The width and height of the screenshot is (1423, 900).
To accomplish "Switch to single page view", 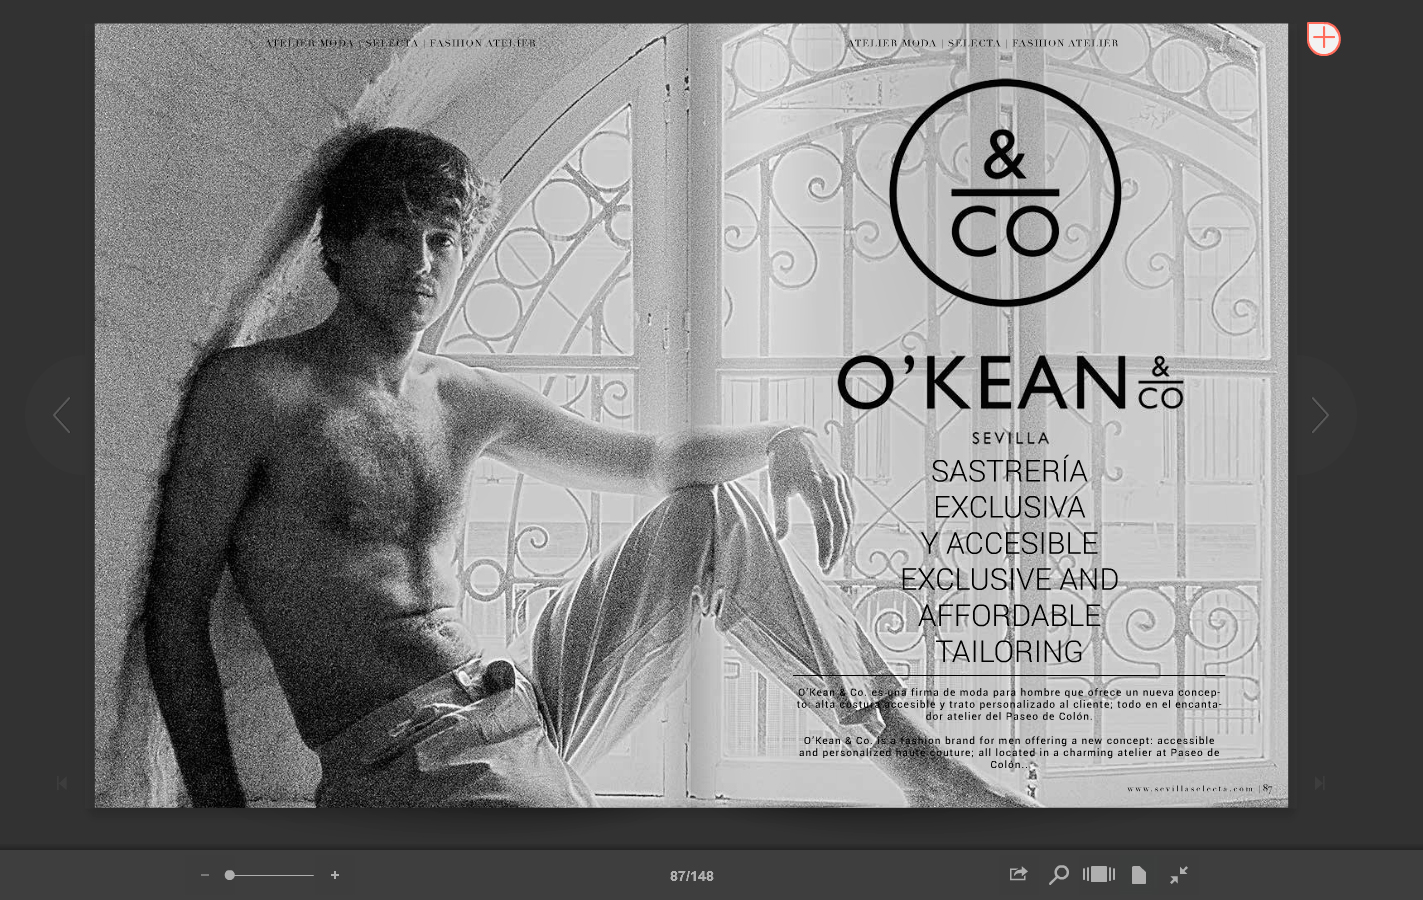I will [1138, 875].
